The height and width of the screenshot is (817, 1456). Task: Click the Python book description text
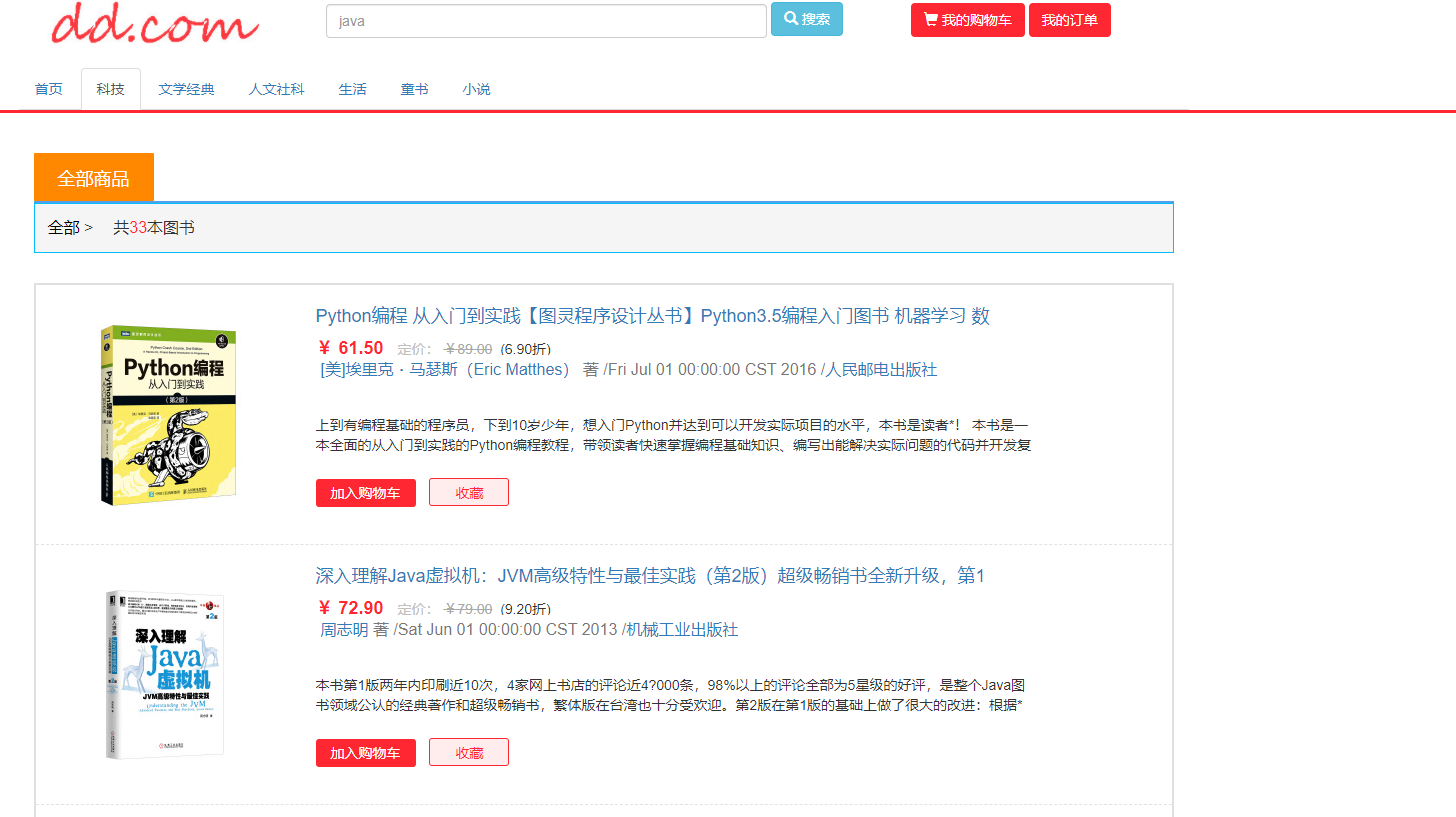click(674, 435)
